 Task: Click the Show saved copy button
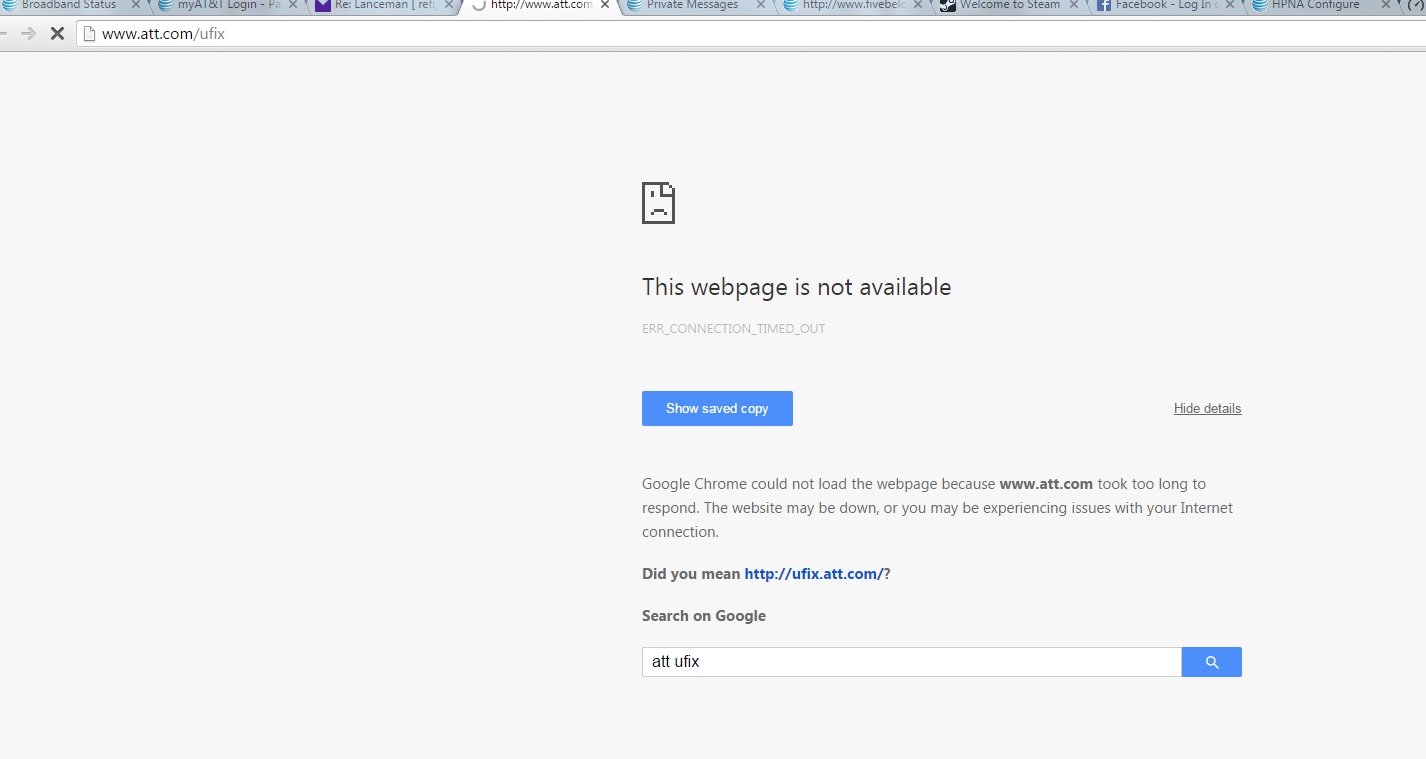[717, 408]
